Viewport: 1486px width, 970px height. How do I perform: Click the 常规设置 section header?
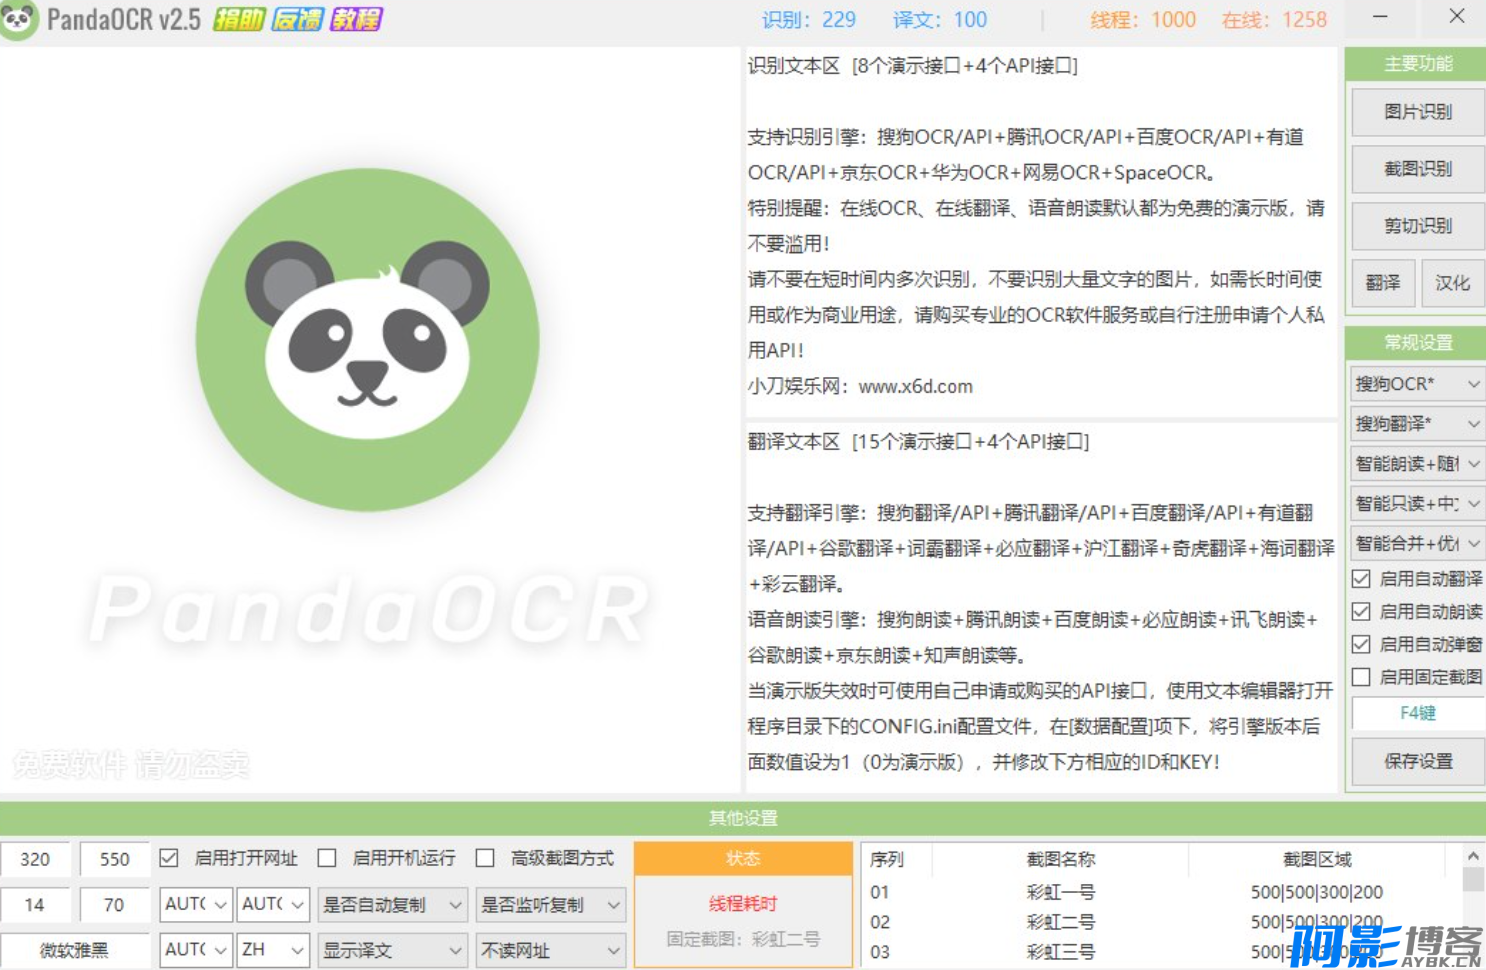pos(1416,343)
